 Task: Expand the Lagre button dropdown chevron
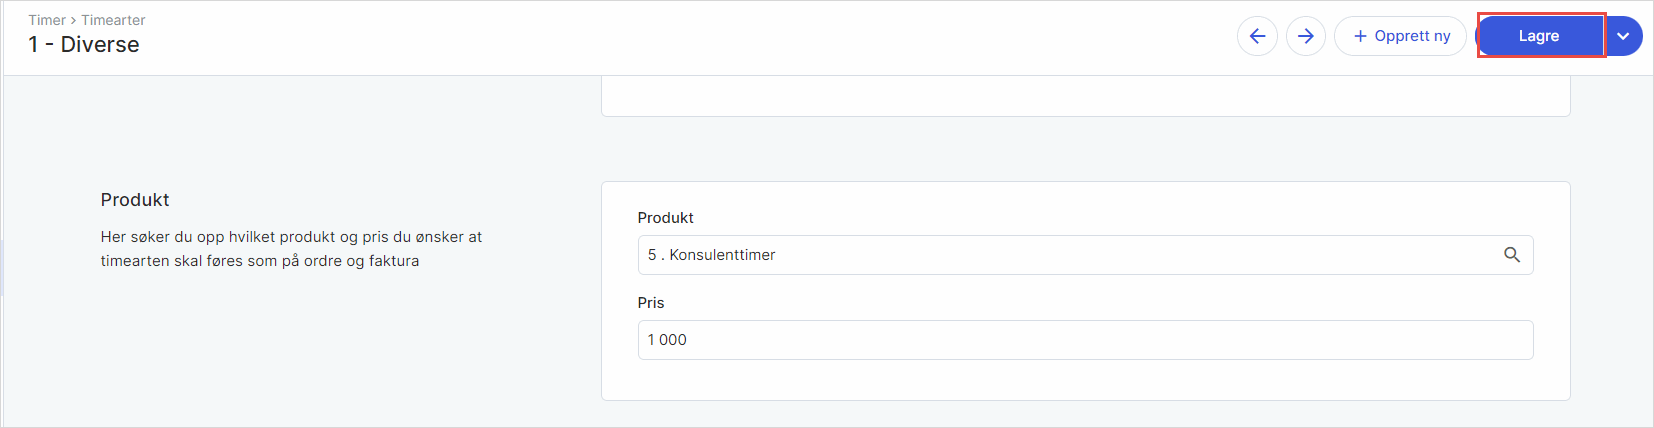click(1623, 36)
